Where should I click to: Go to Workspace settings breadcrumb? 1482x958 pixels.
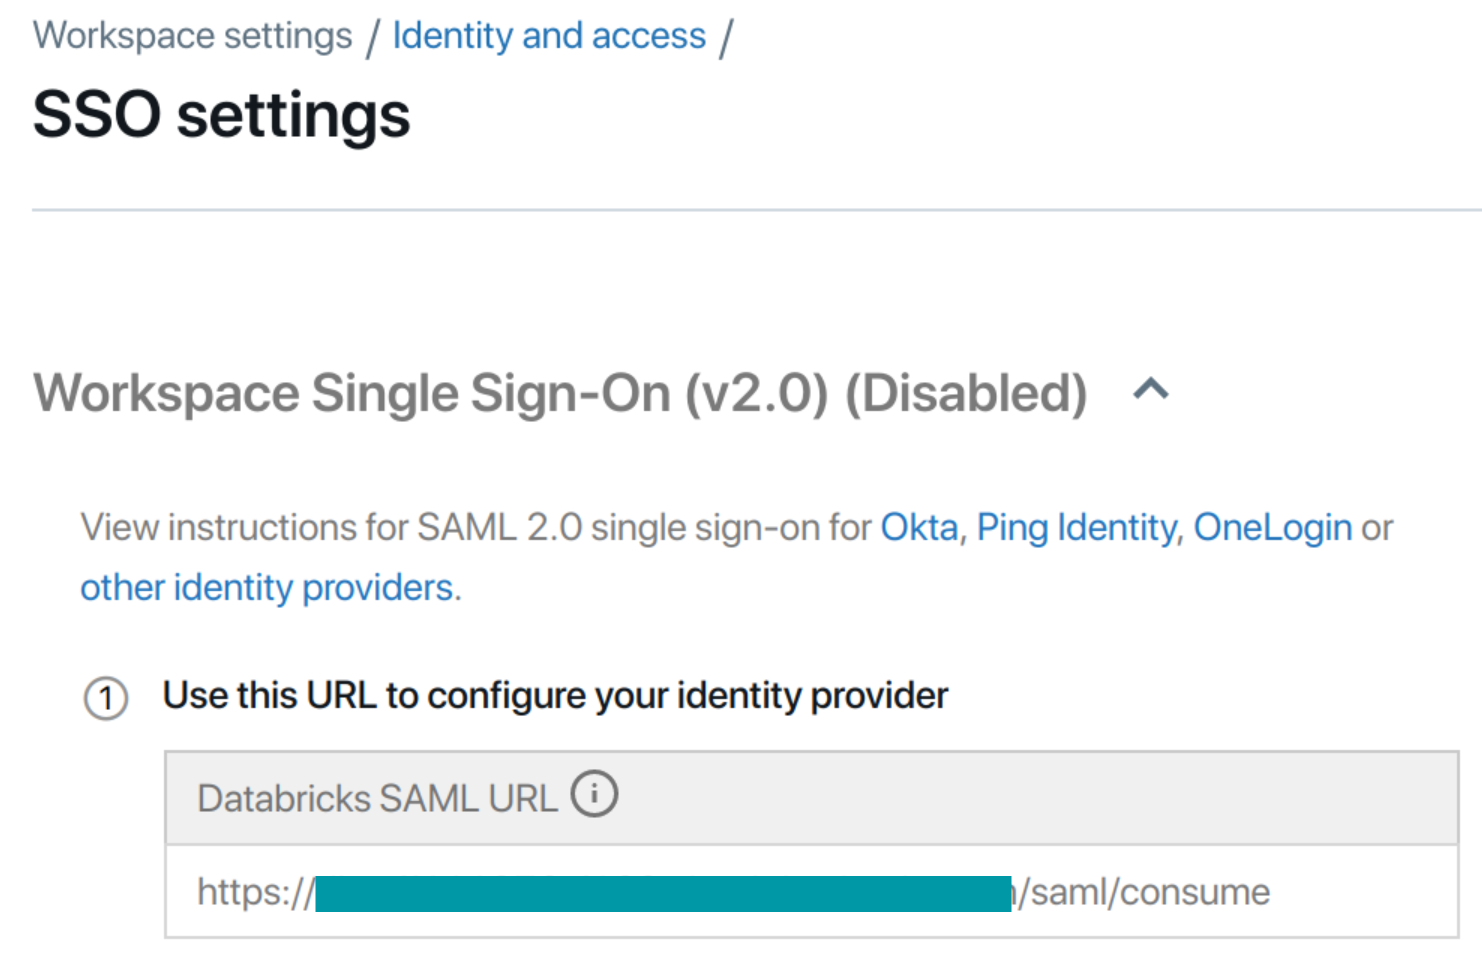click(192, 36)
